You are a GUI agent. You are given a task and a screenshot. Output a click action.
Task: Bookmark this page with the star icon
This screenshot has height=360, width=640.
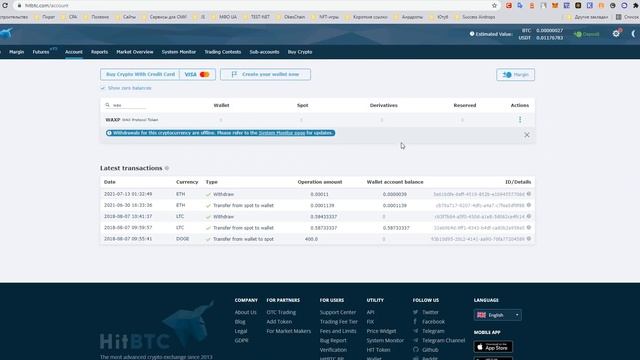(494, 5)
